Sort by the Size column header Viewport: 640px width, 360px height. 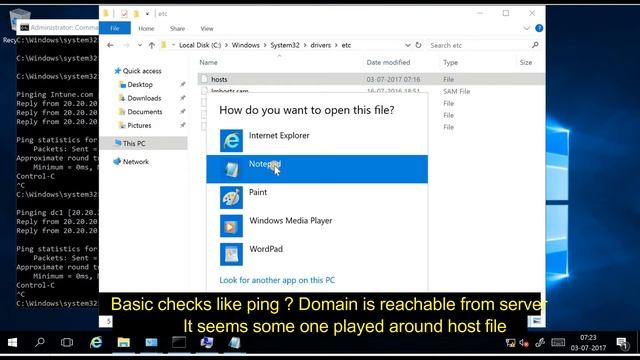point(526,62)
